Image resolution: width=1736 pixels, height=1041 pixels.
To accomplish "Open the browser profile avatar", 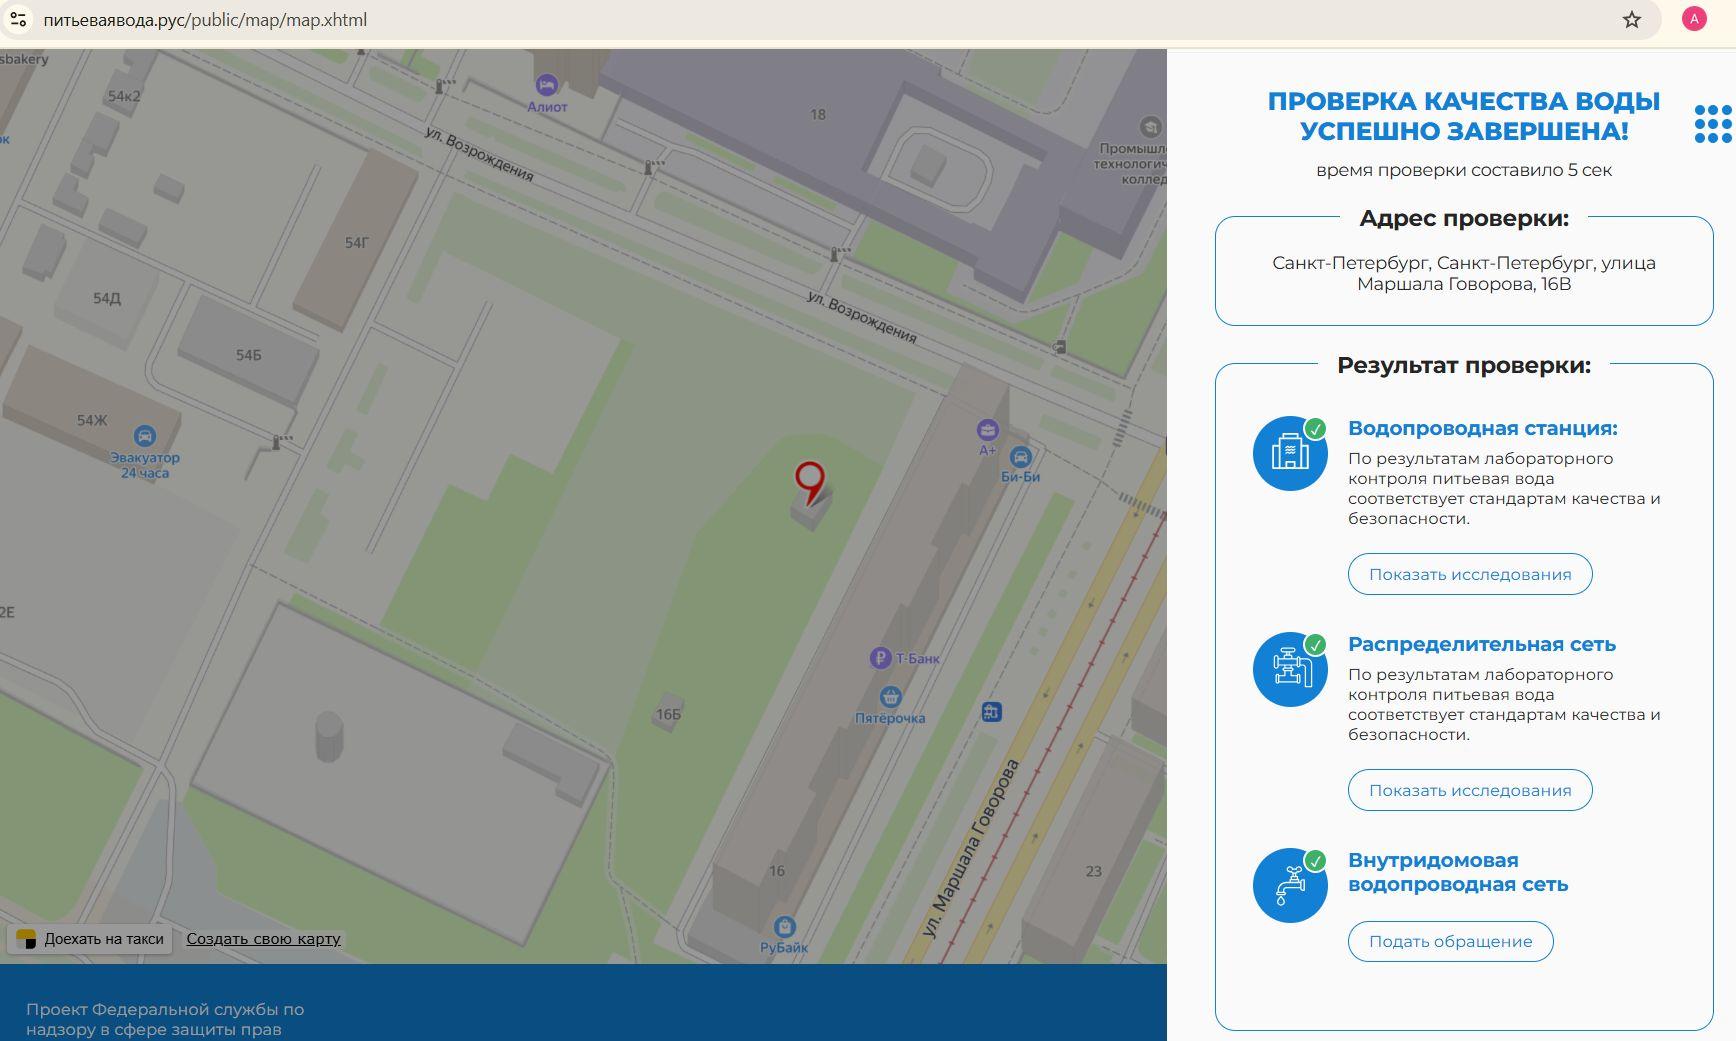I will pyautogui.click(x=1694, y=19).
